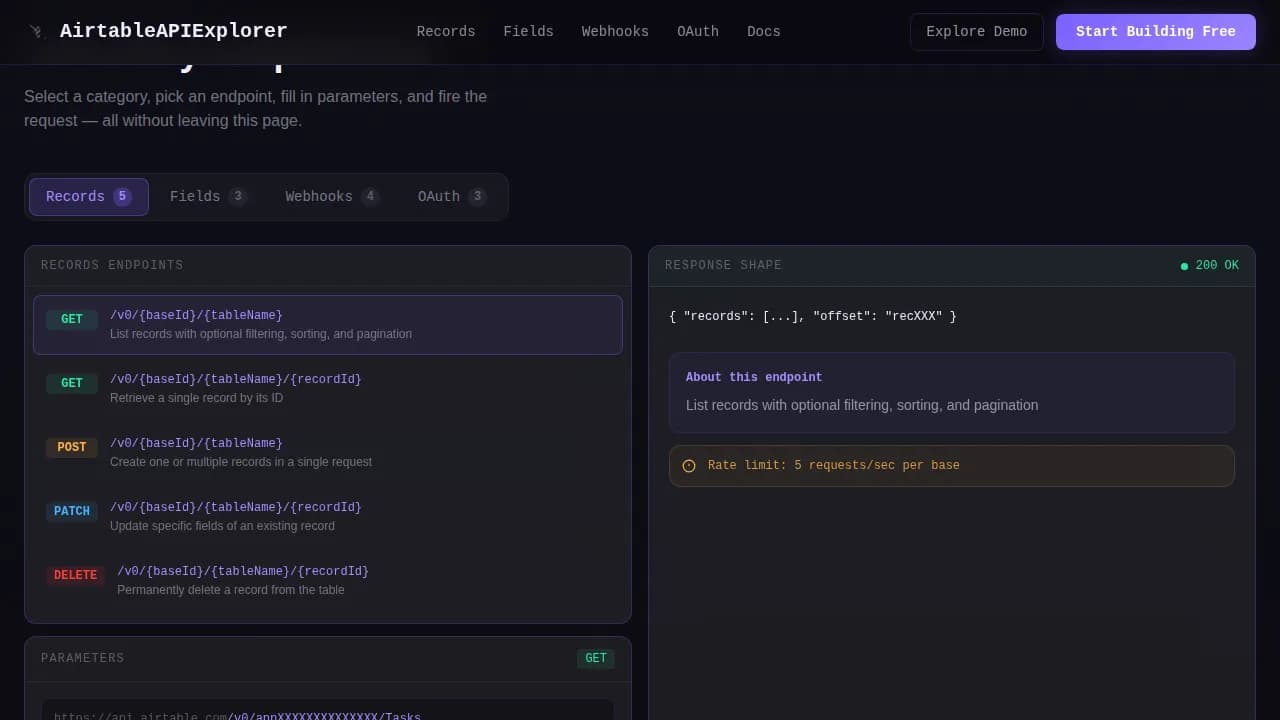Image resolution: width=1280 pixels, height=720 pixels.
Task: Select the permanently delete record endpoint
Action: click(327, 580)
